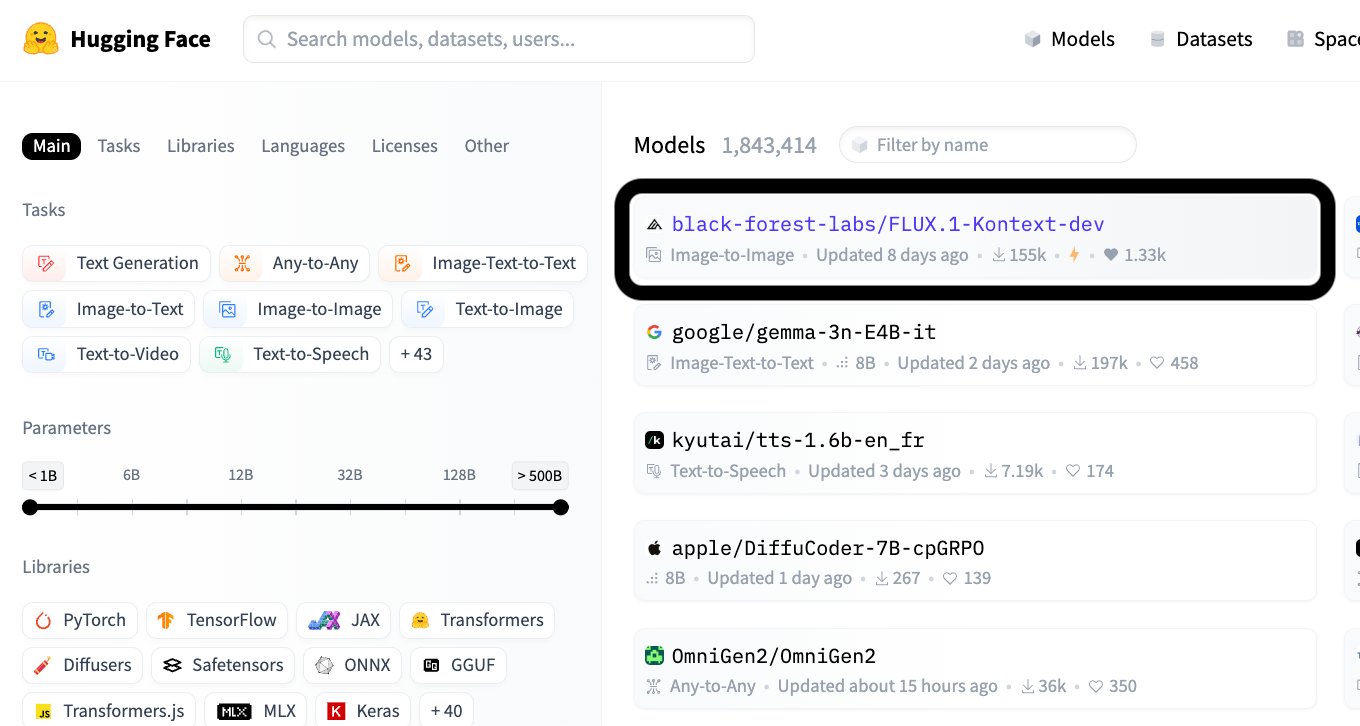The height and width of the screenshot is (726, 1360).
Task: Click the Text-to-Video task icon
Action: tap(46, 354)
